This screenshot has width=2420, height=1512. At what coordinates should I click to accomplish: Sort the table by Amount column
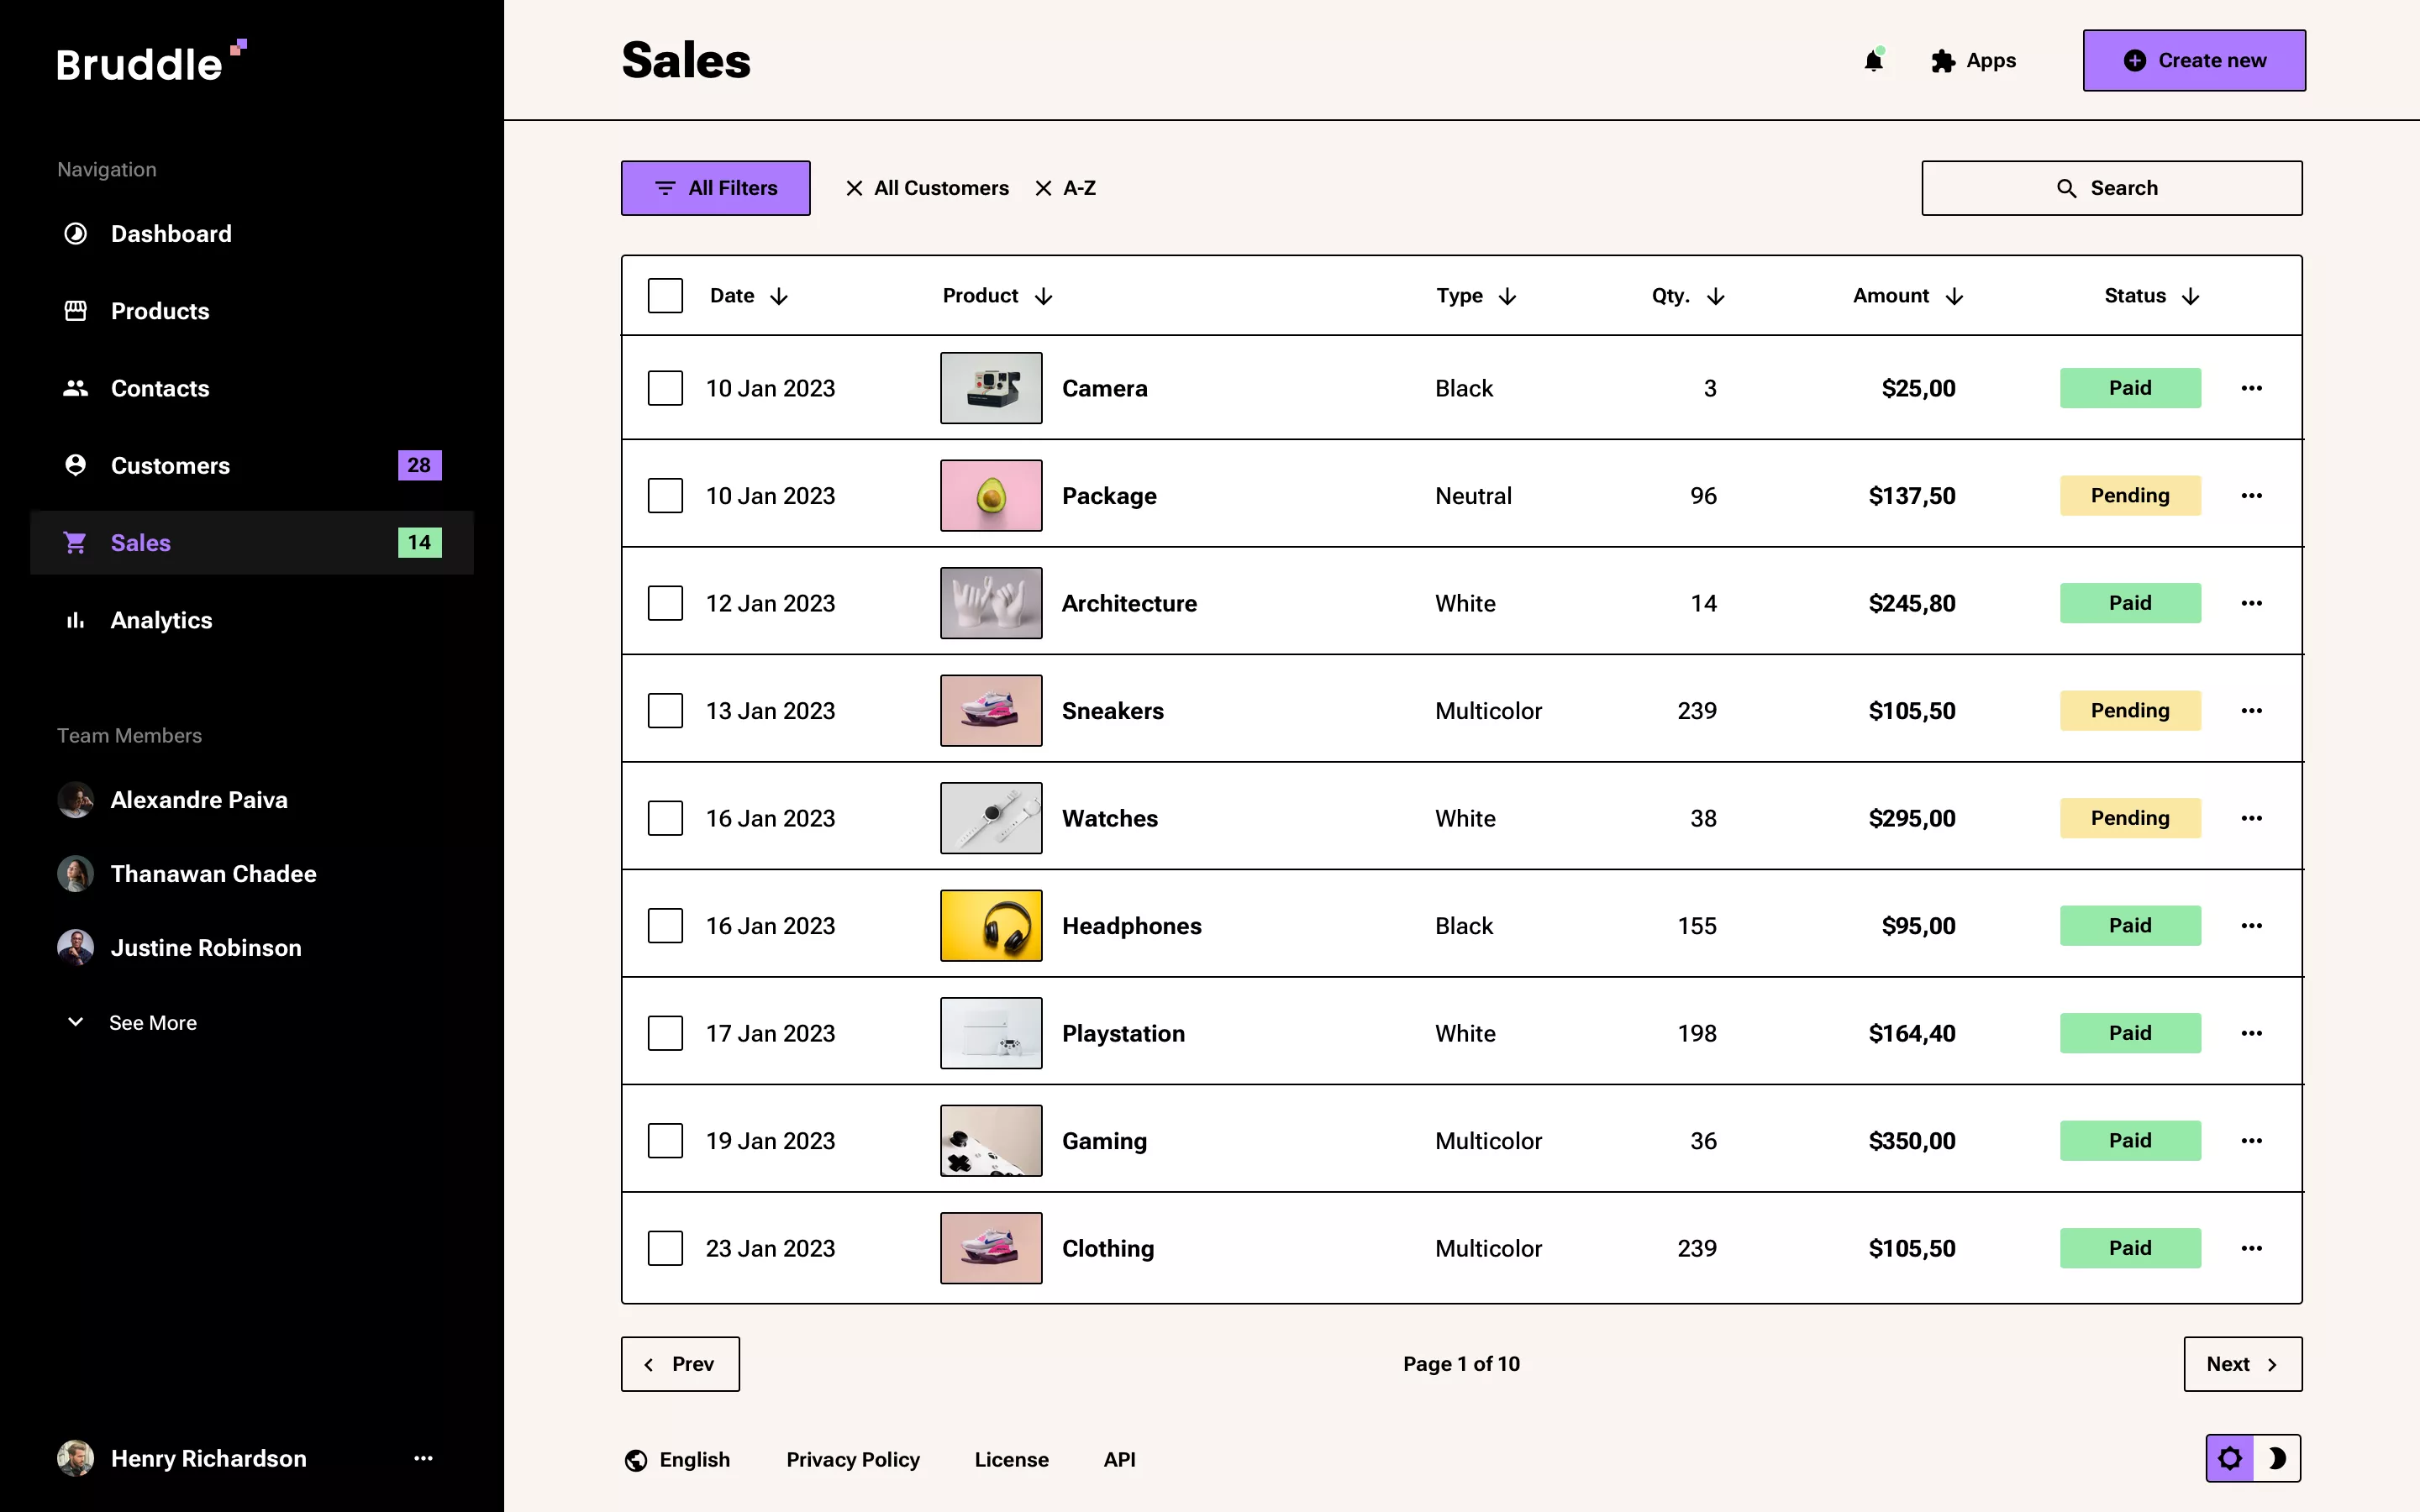pos(1955,295)
